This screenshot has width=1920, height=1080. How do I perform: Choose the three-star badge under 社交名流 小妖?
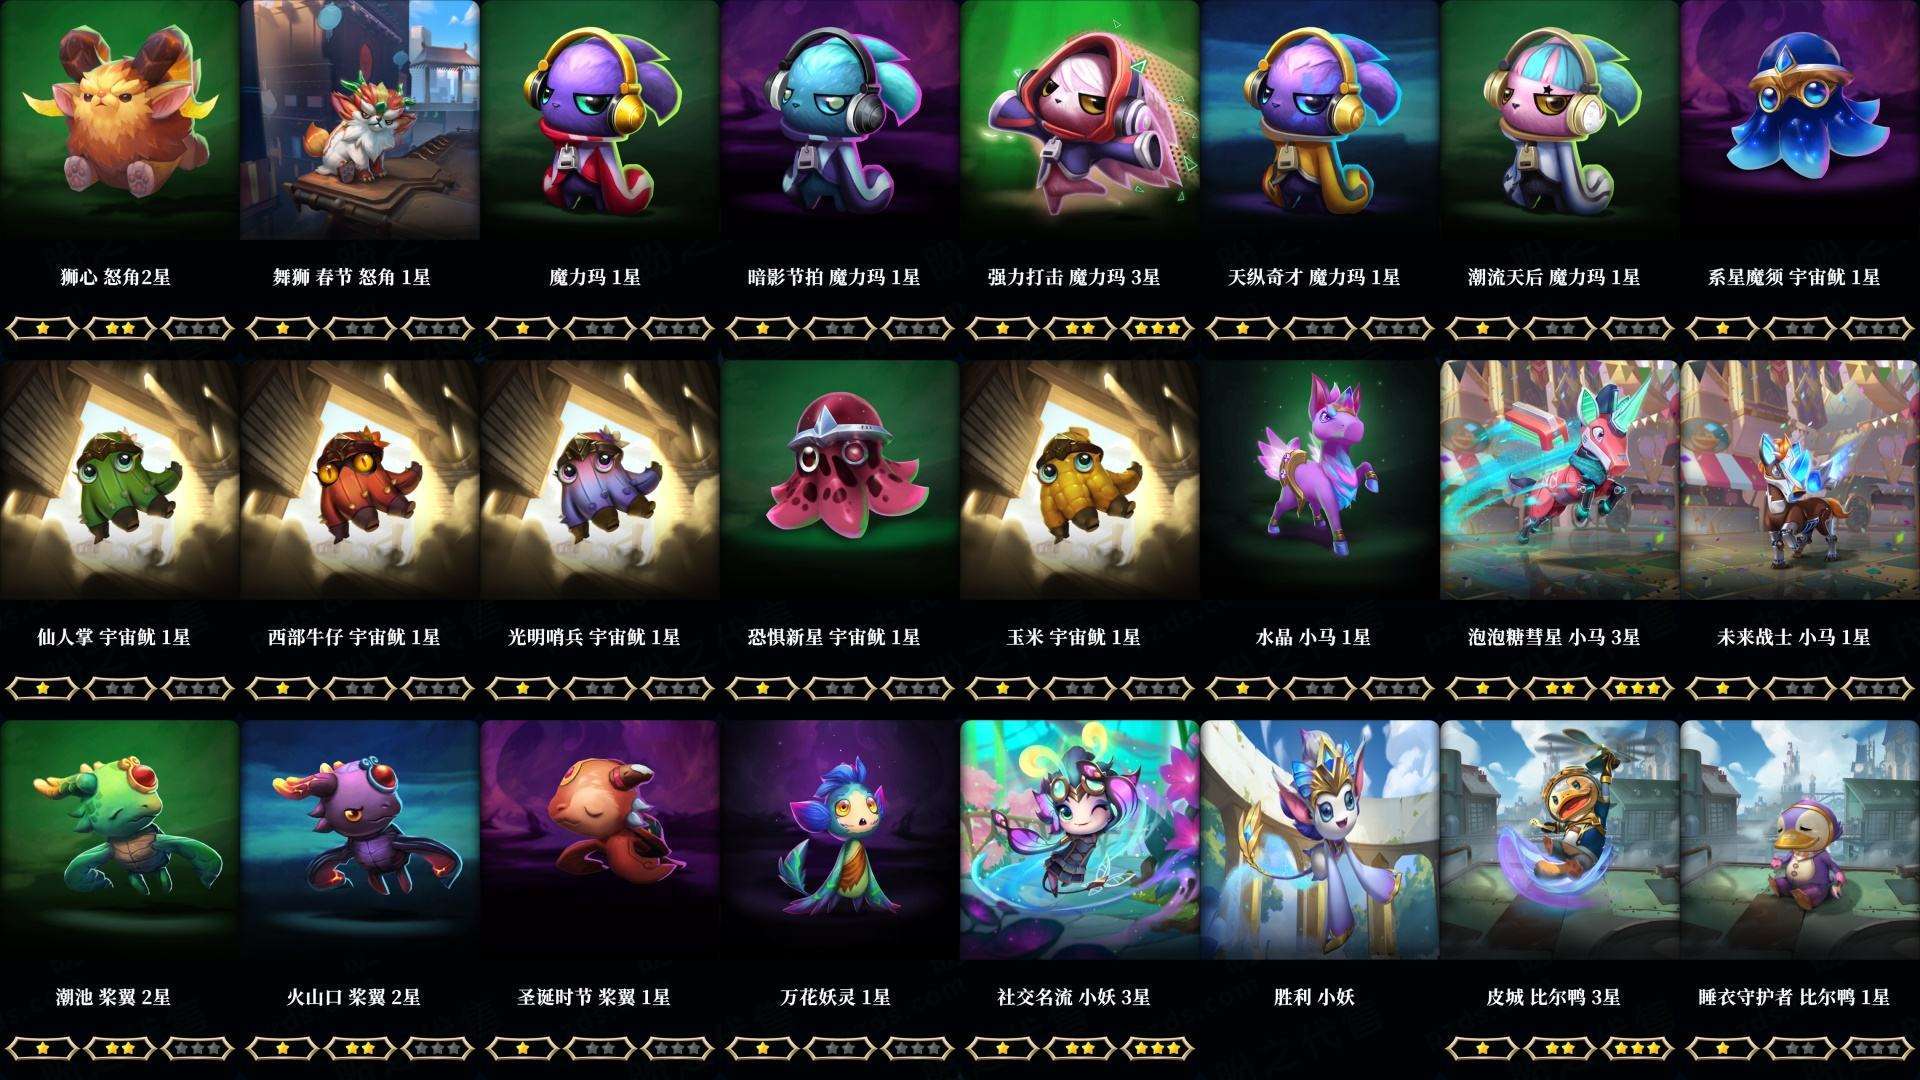1158,1047
